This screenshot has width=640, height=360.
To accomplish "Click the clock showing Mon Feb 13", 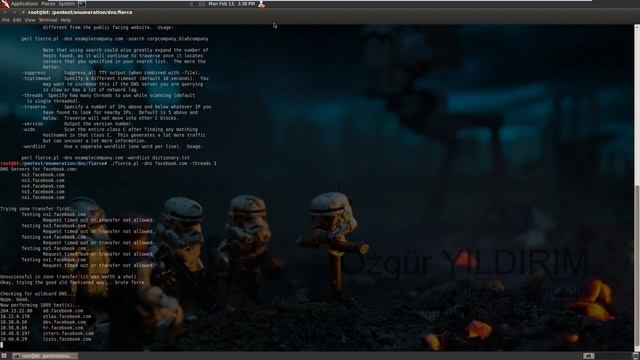I will coord(231,4).
